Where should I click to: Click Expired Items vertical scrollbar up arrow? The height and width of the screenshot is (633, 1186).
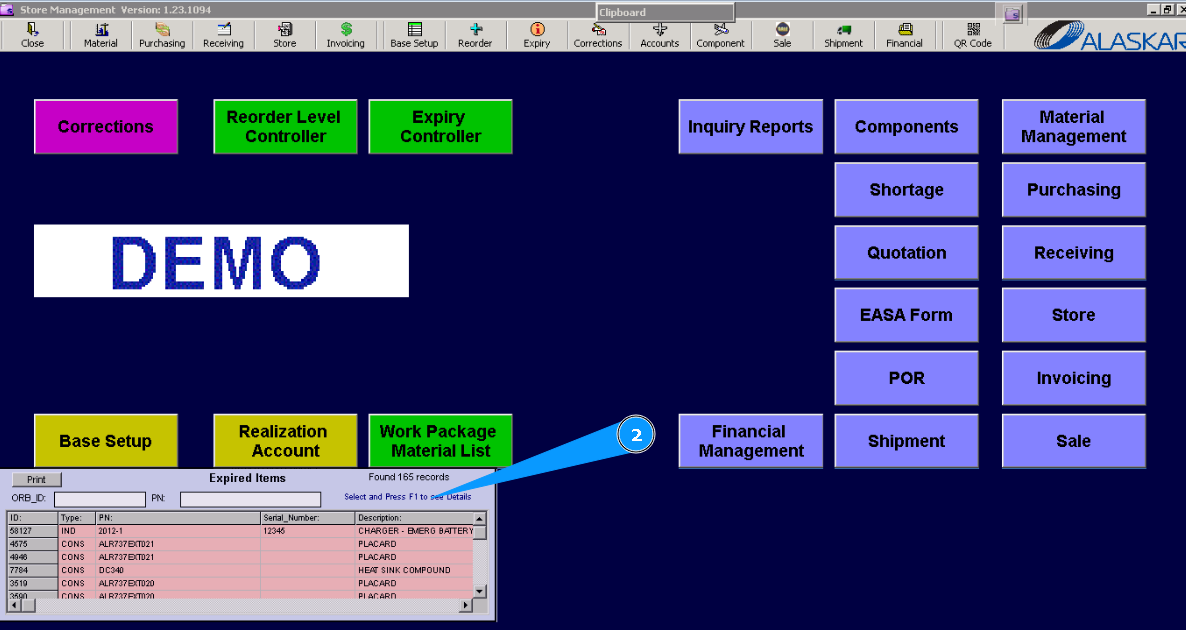coord(480,519)
